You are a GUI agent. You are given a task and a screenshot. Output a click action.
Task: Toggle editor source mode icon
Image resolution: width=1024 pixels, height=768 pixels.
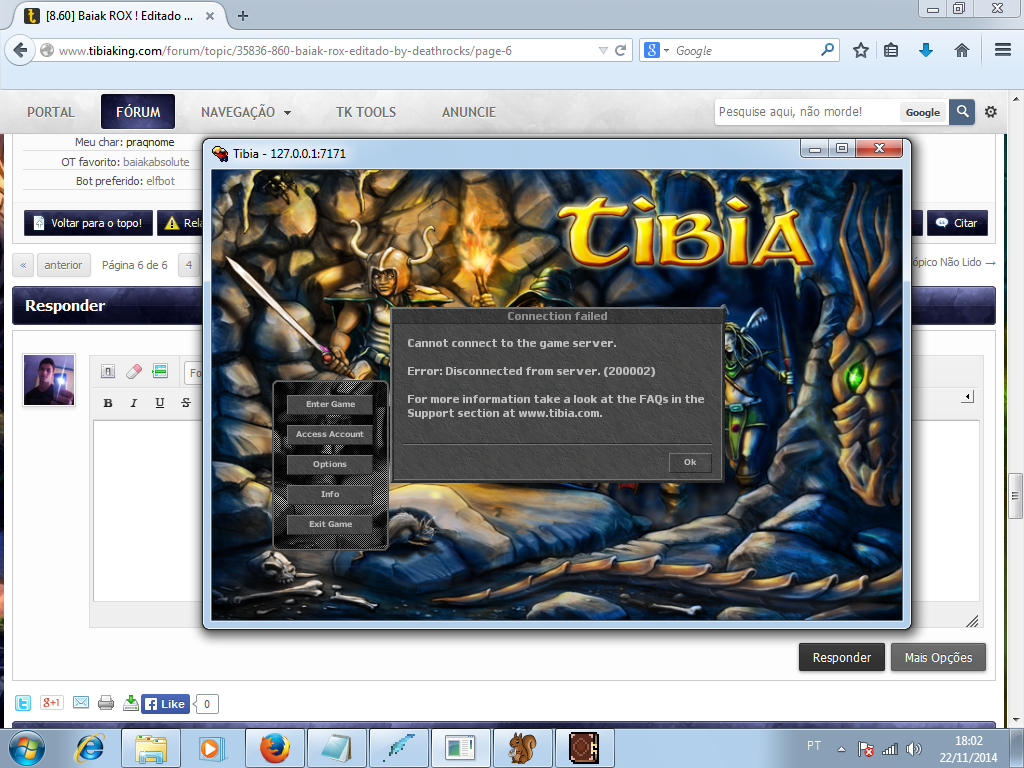click(108, 372)
